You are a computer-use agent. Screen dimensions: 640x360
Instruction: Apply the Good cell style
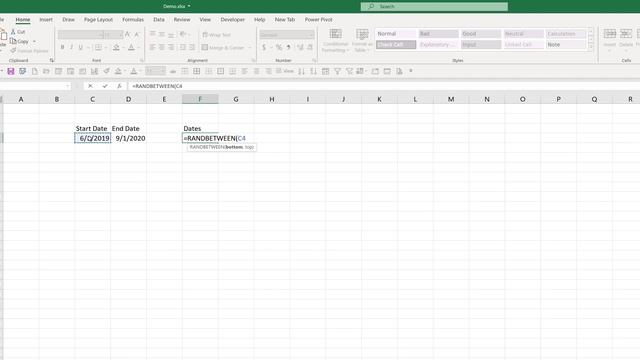(x=481, y=34)
